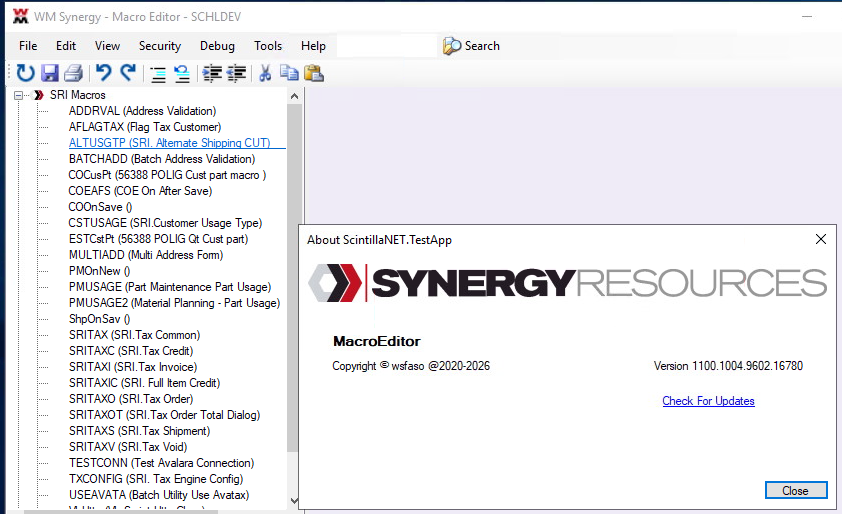
Task: Open the Edit menu
Action: pos(66,46)
